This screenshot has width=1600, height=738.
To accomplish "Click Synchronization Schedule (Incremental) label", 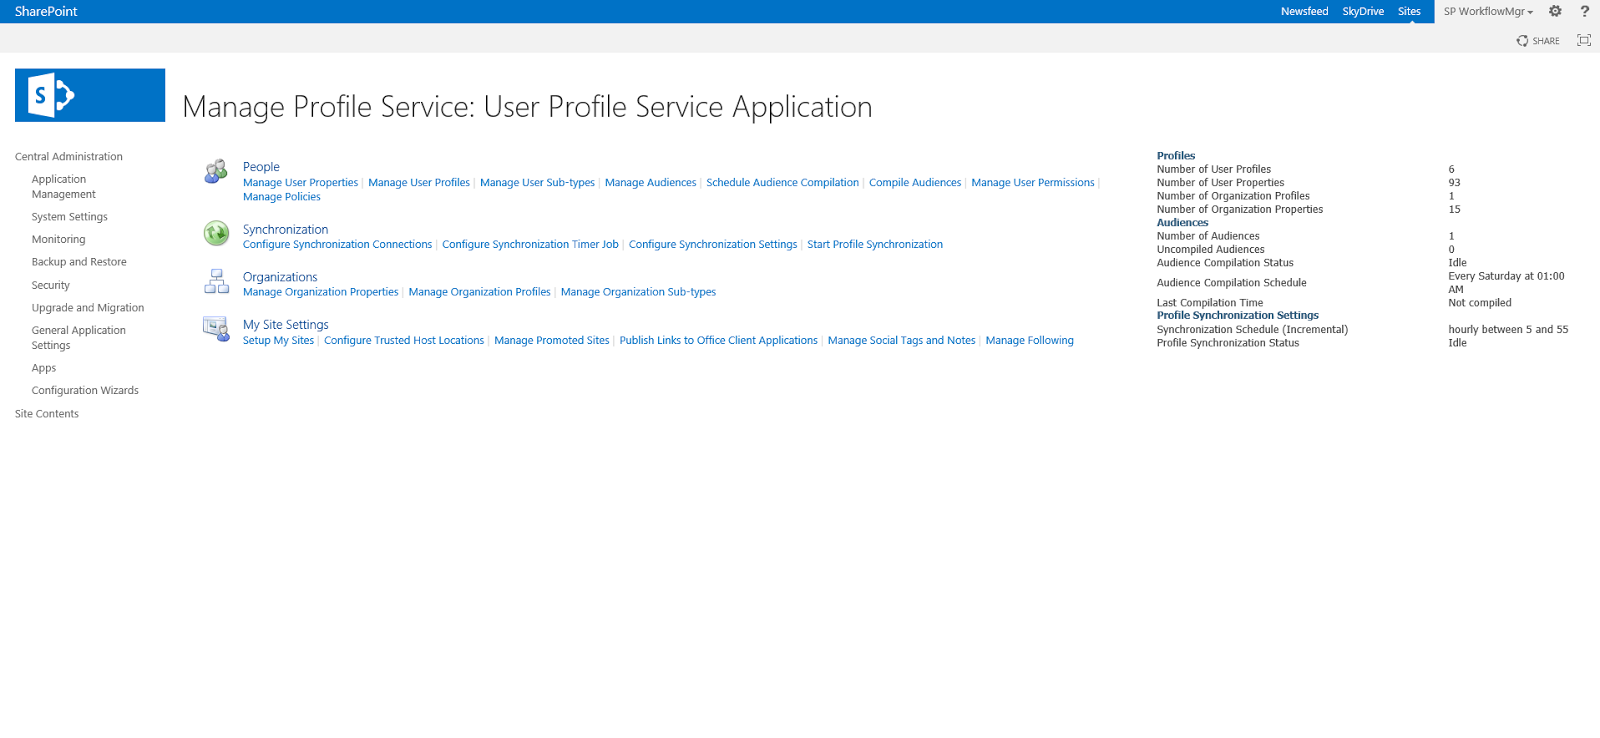I will click(x=1252, y=330).
